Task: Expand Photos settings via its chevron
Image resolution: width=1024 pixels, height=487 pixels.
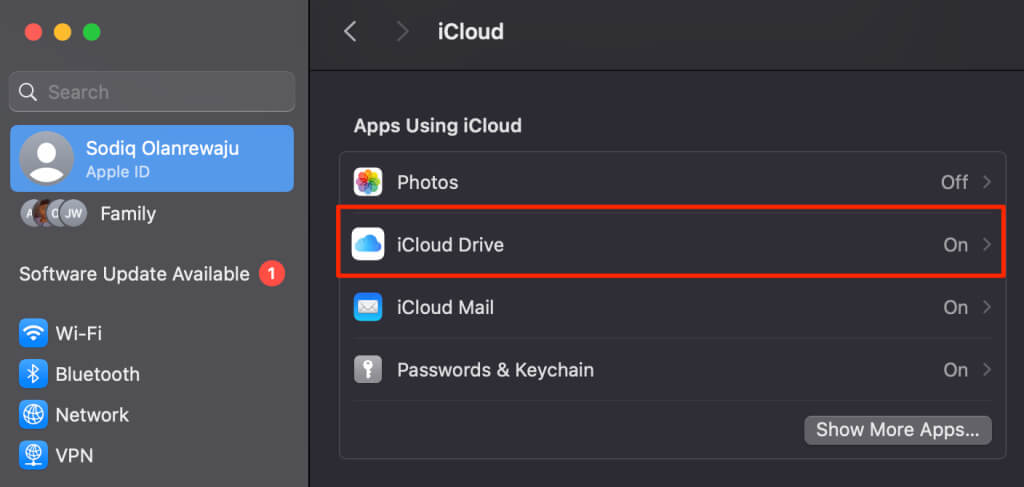Action: click(987, 182)
